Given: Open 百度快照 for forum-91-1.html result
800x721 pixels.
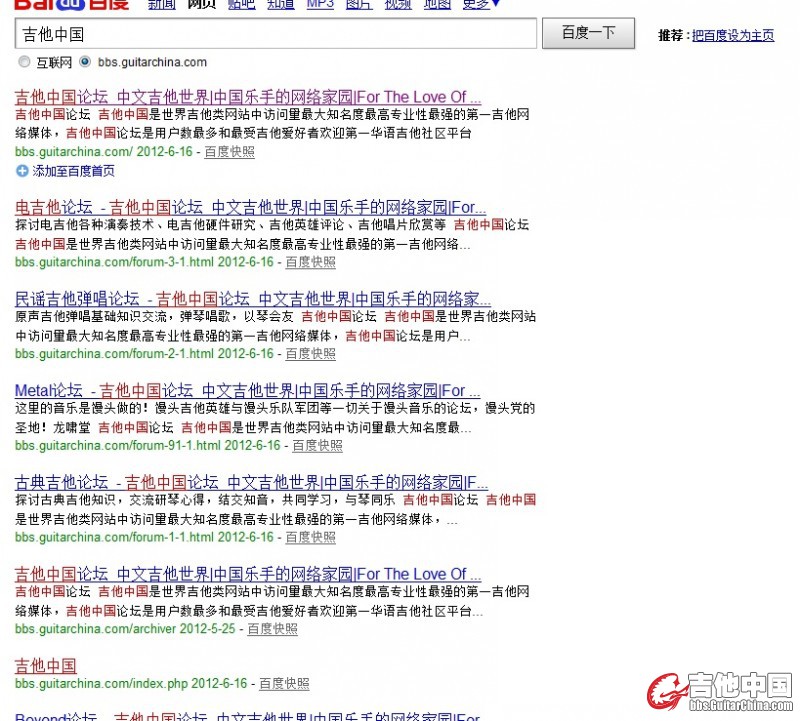Looking at the screenshot, I should click(317, 445).
